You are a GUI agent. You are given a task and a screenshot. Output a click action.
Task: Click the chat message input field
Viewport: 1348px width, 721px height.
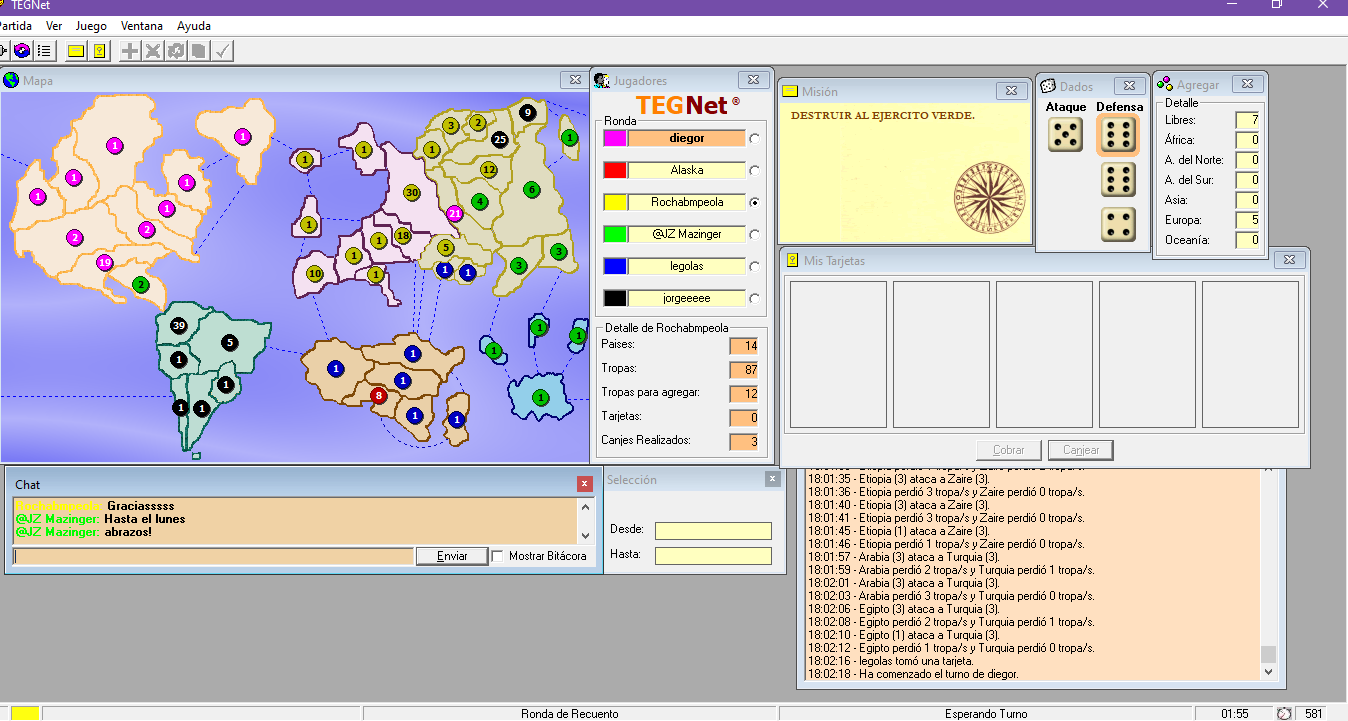[x=213, y=556]
